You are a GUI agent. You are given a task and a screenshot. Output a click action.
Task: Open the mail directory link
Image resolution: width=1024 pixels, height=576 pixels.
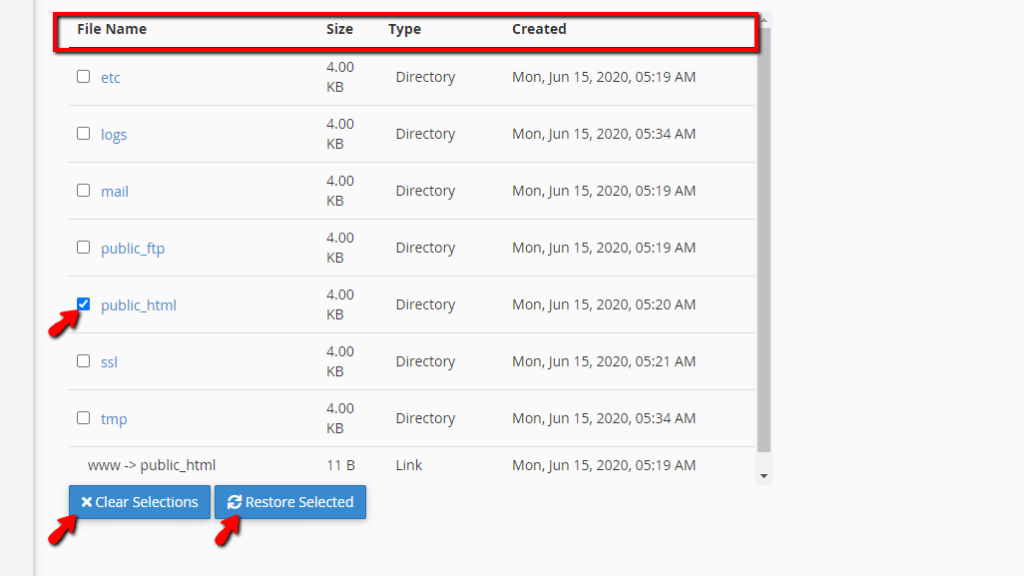click(114, 191)
